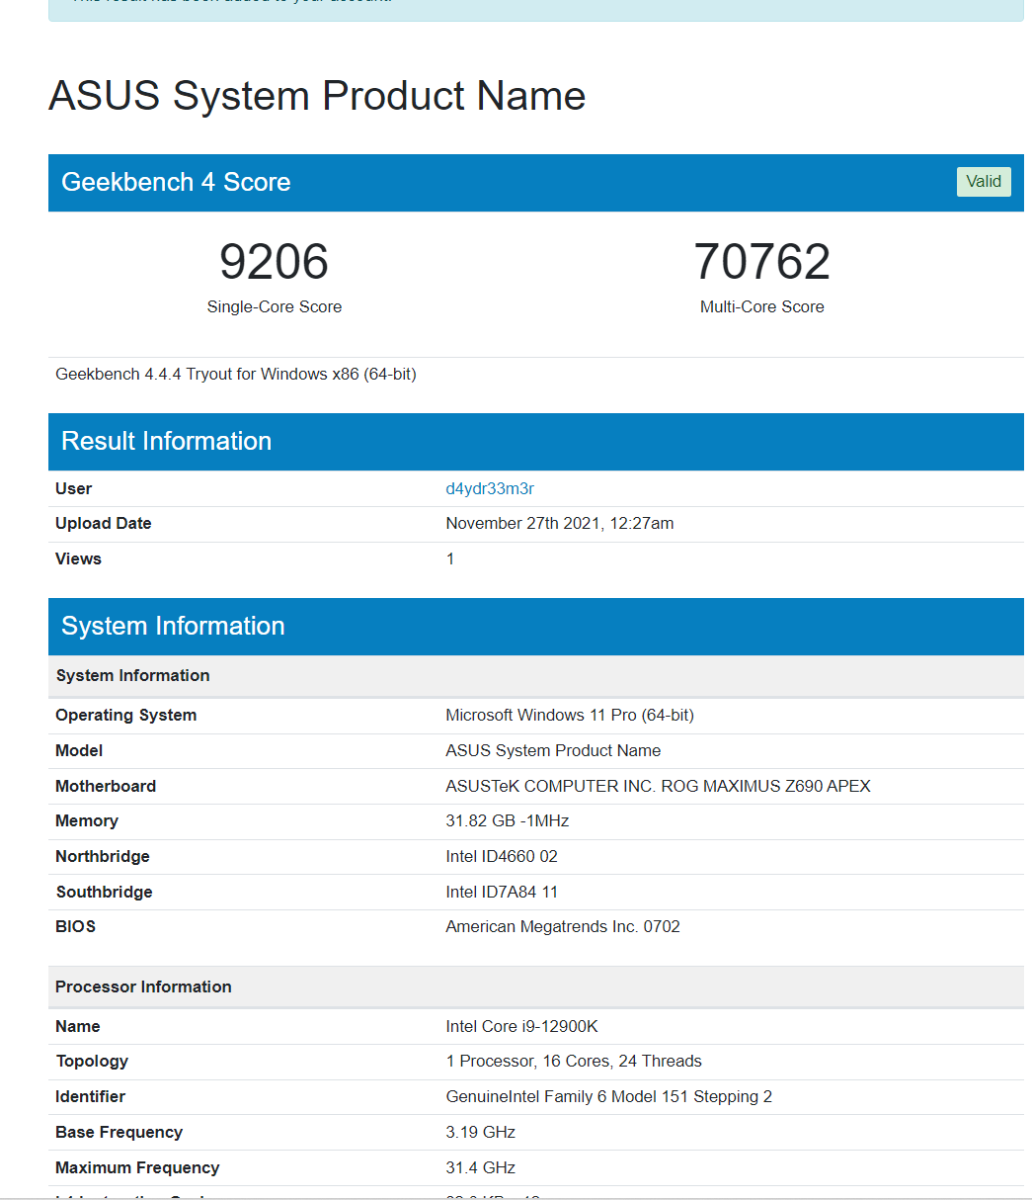The height and width of the screenshot is (1200, 1032).
Task: Click the Views count value 1
Action: click(x=450, y=559)
